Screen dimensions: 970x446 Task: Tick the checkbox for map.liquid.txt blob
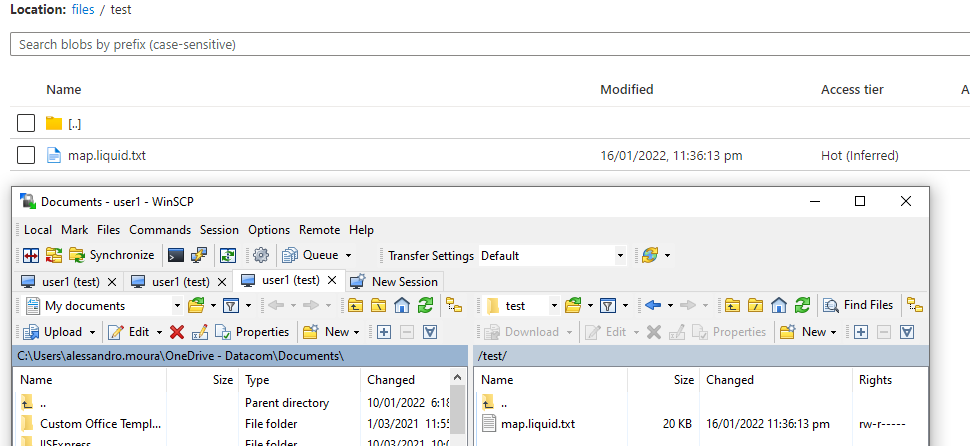pos(26,155)
